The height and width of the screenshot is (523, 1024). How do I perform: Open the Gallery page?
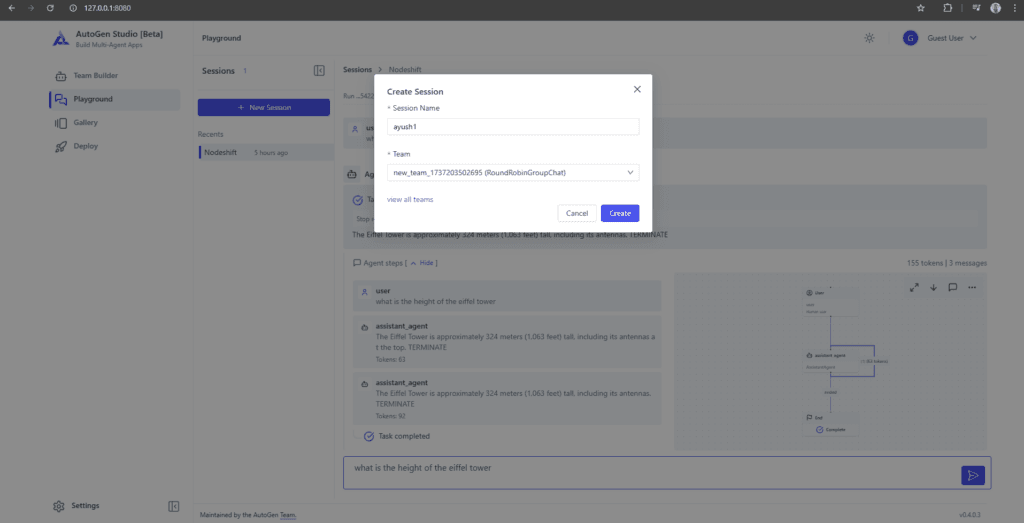115,123
